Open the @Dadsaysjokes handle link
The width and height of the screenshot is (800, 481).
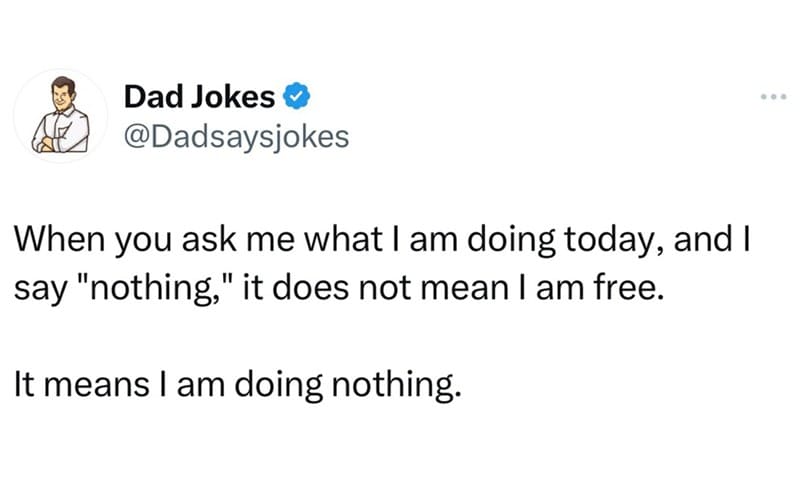(x=237, y=137)
